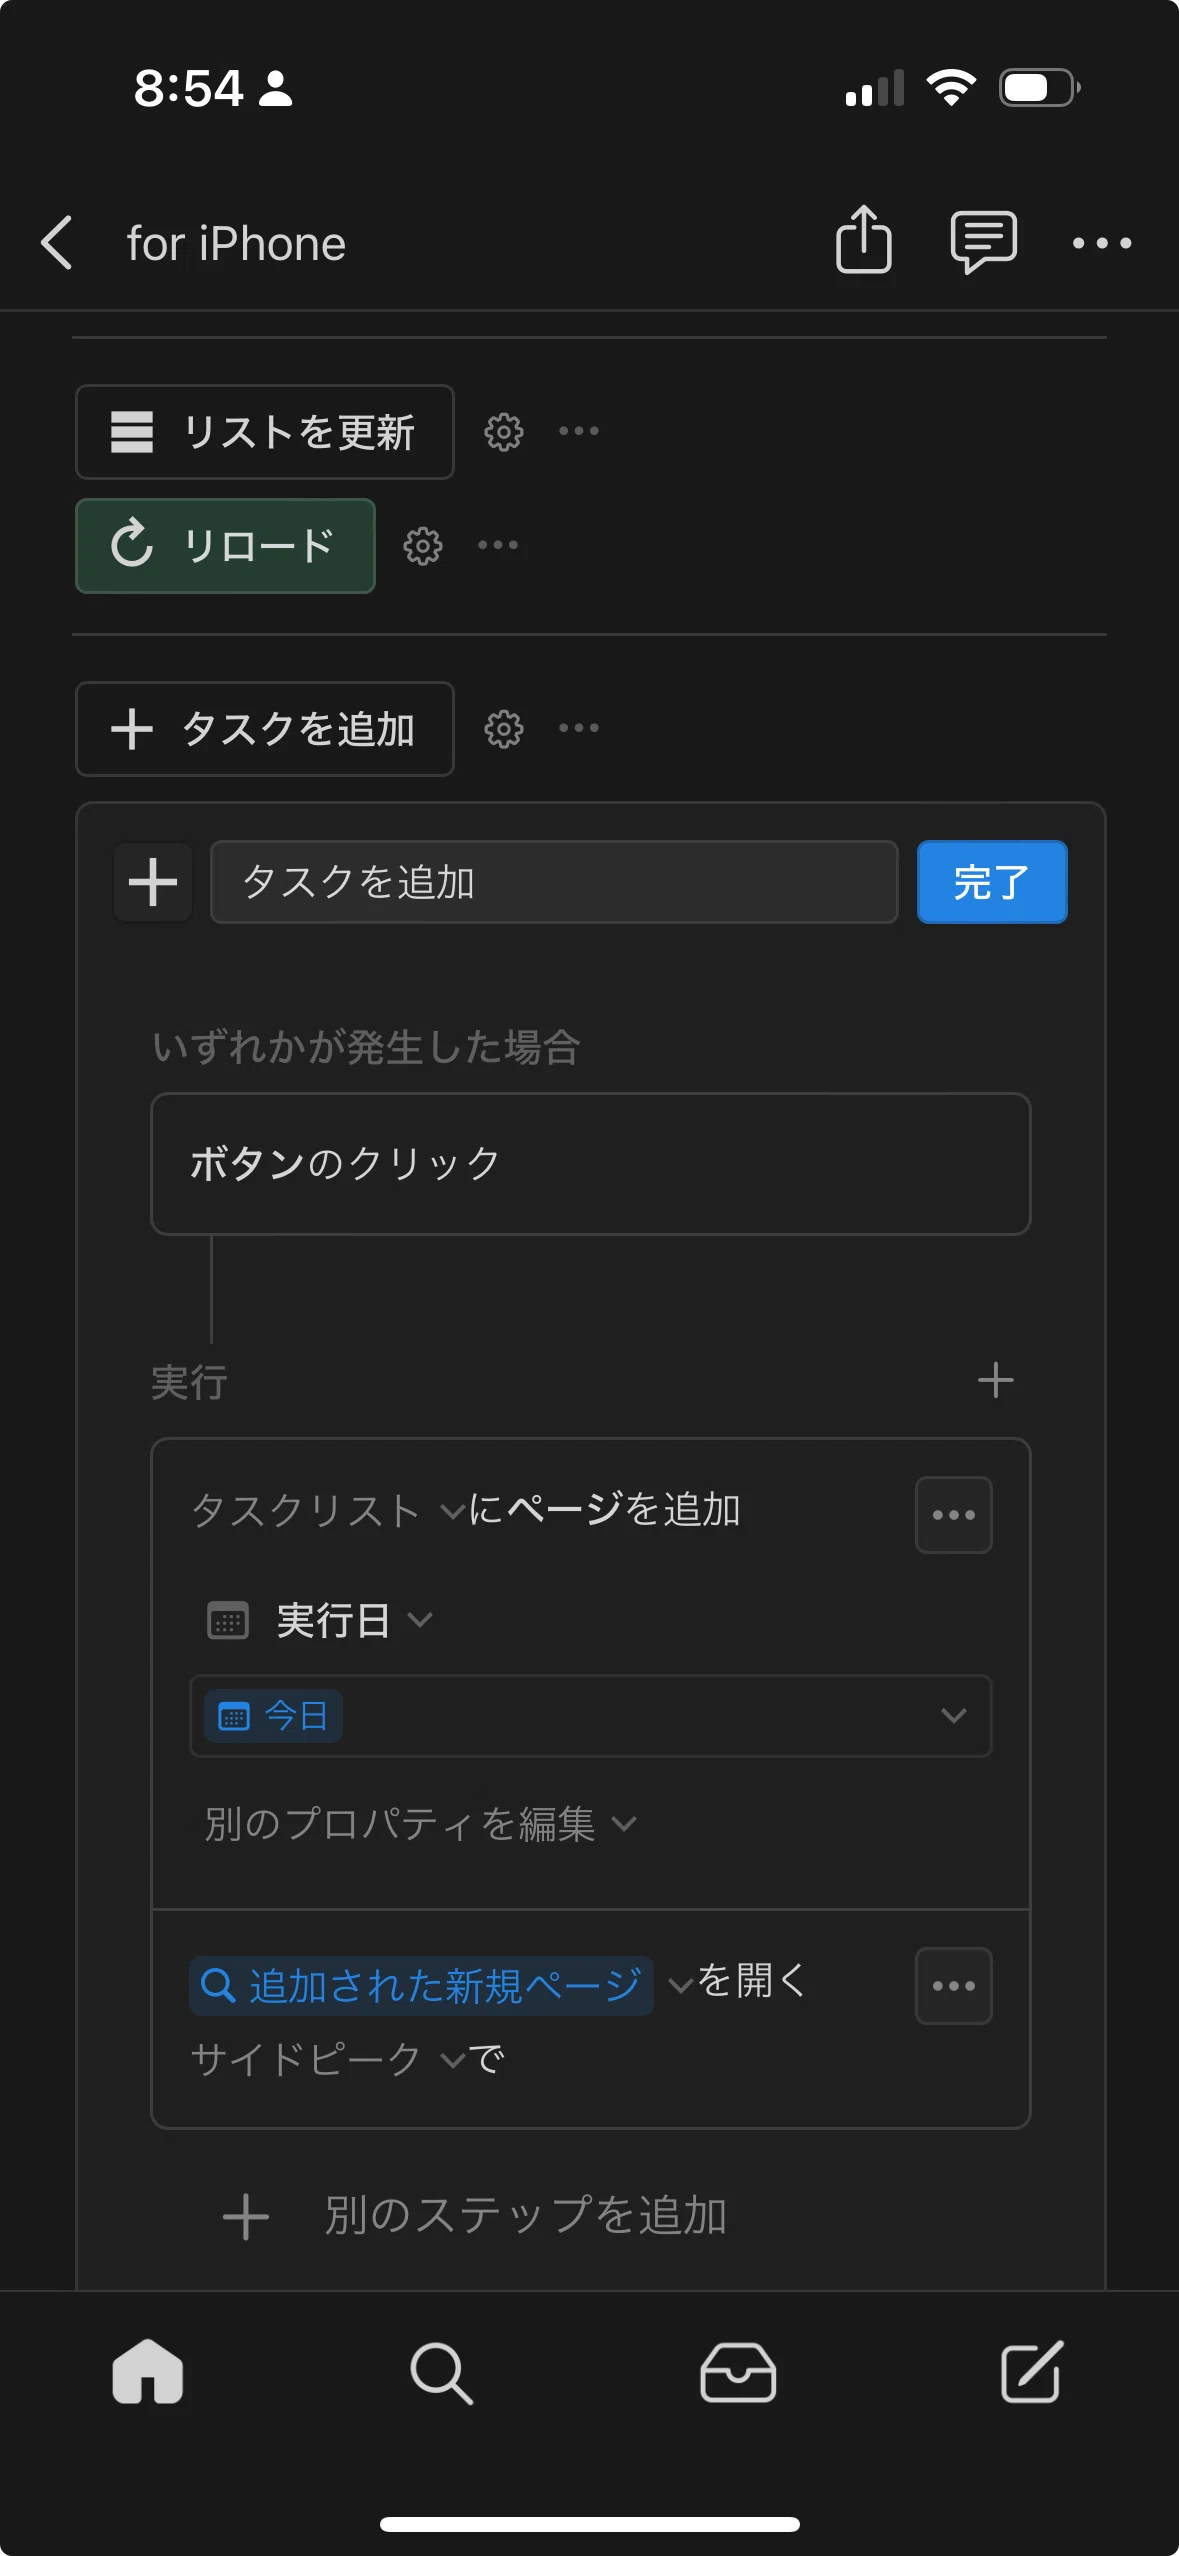Go back using the left arrow
Screen dimensions: 1179x2556
tap(57, 242)
